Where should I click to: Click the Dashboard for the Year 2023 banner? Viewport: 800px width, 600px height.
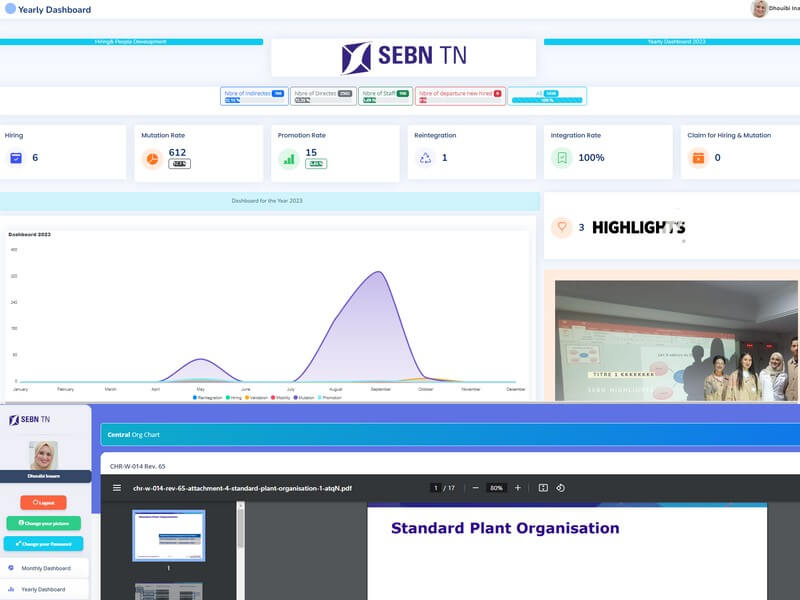pos(269,201)
